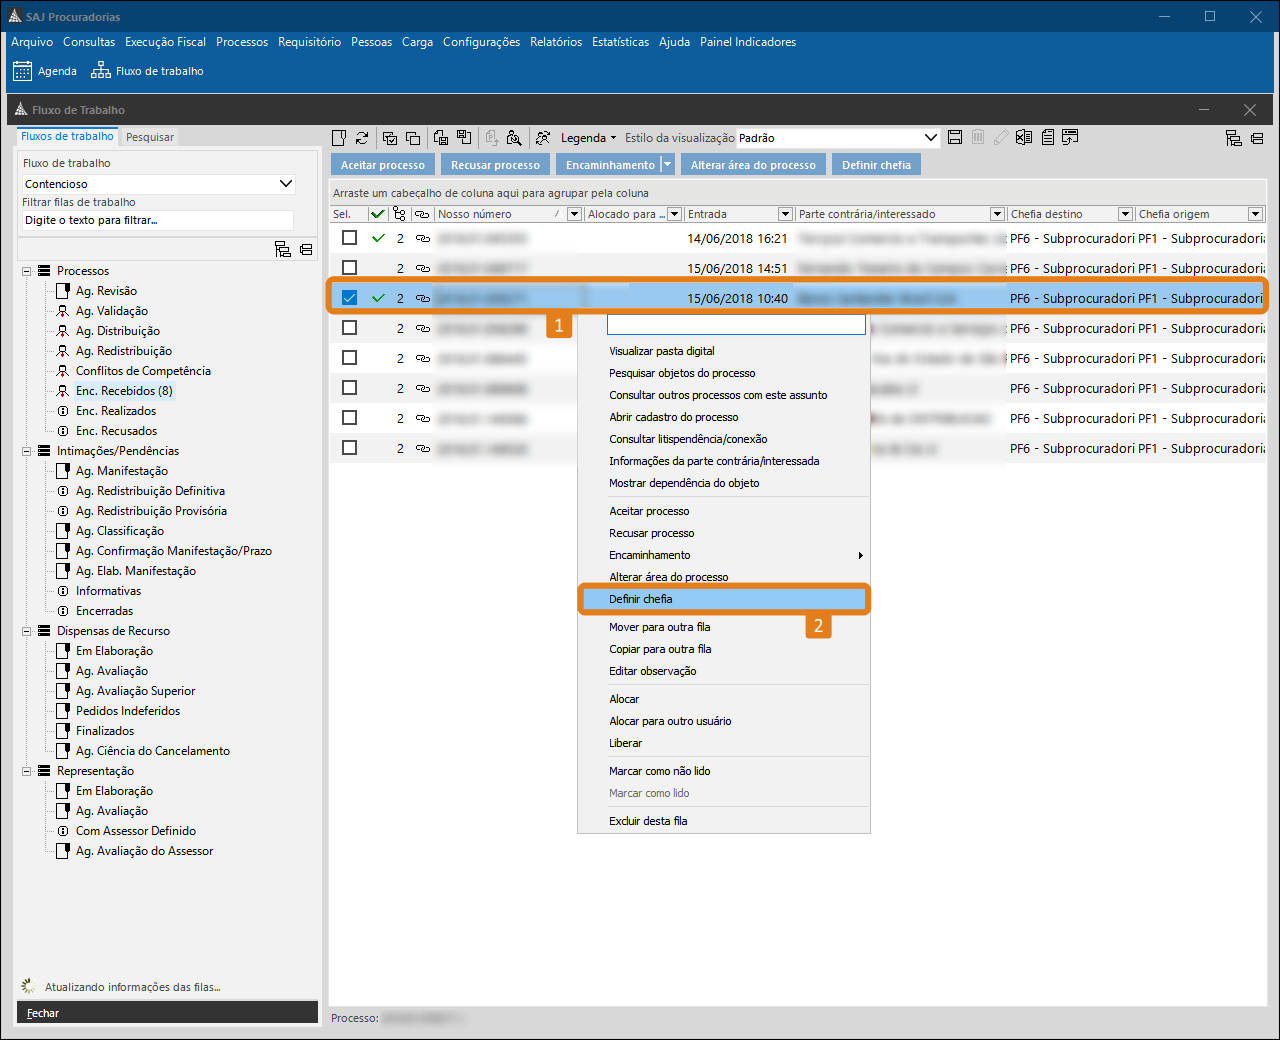Click the presentation board icon in the grid toolbar
Viewport: 1280px width, 1040px height.
[1070, 138]
